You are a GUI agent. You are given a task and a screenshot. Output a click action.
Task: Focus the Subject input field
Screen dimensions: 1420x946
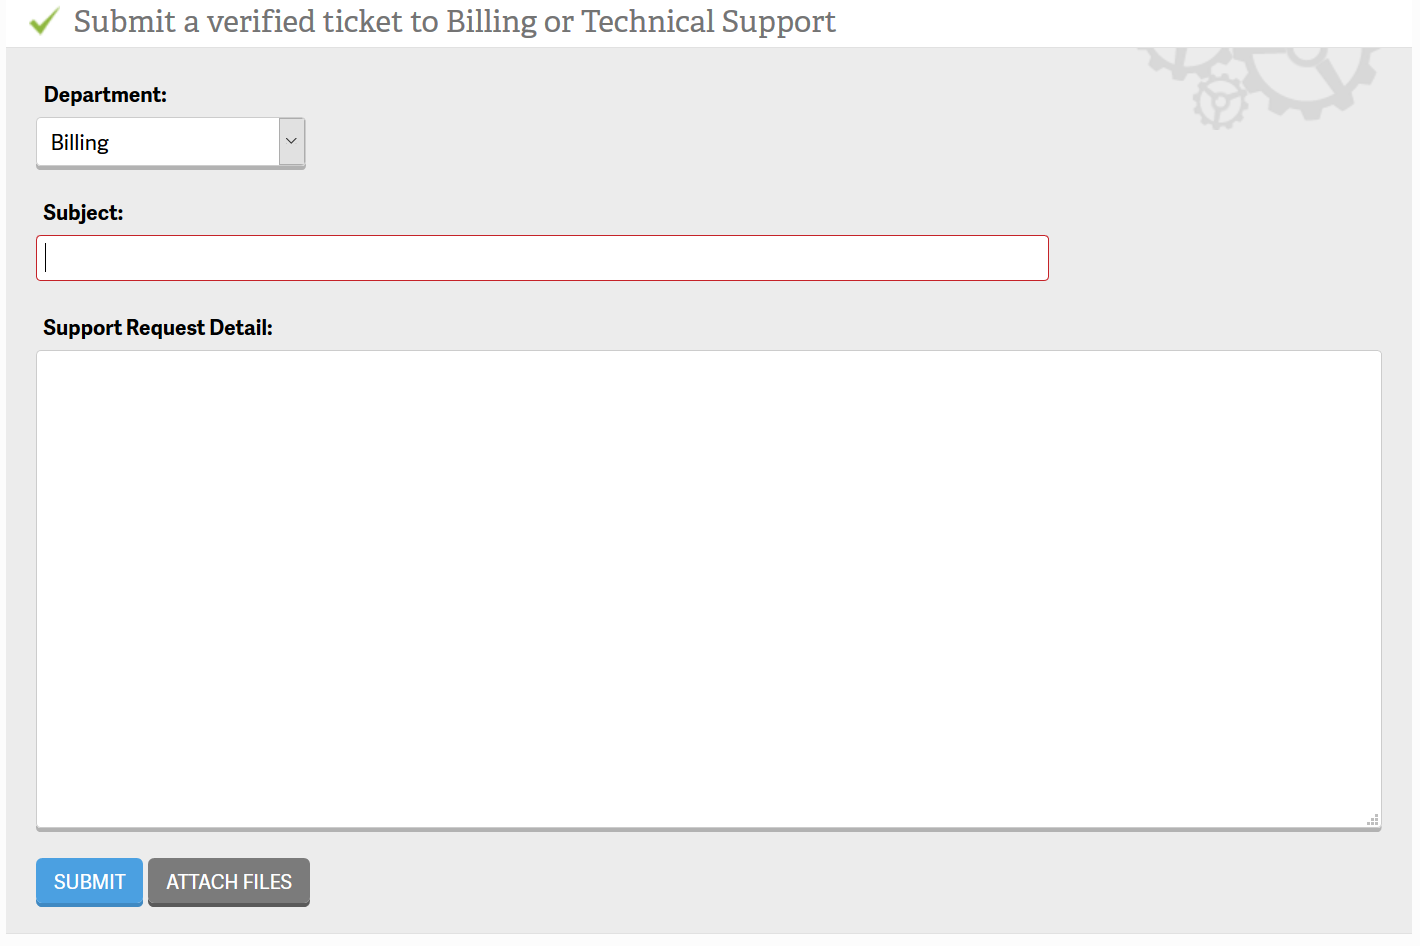542,257
